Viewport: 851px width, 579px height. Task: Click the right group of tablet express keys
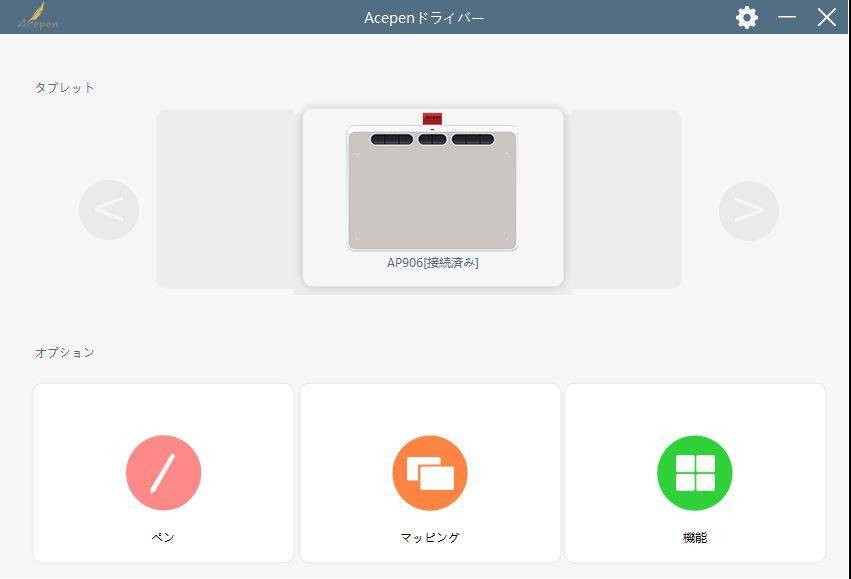[x=473, y=139]
